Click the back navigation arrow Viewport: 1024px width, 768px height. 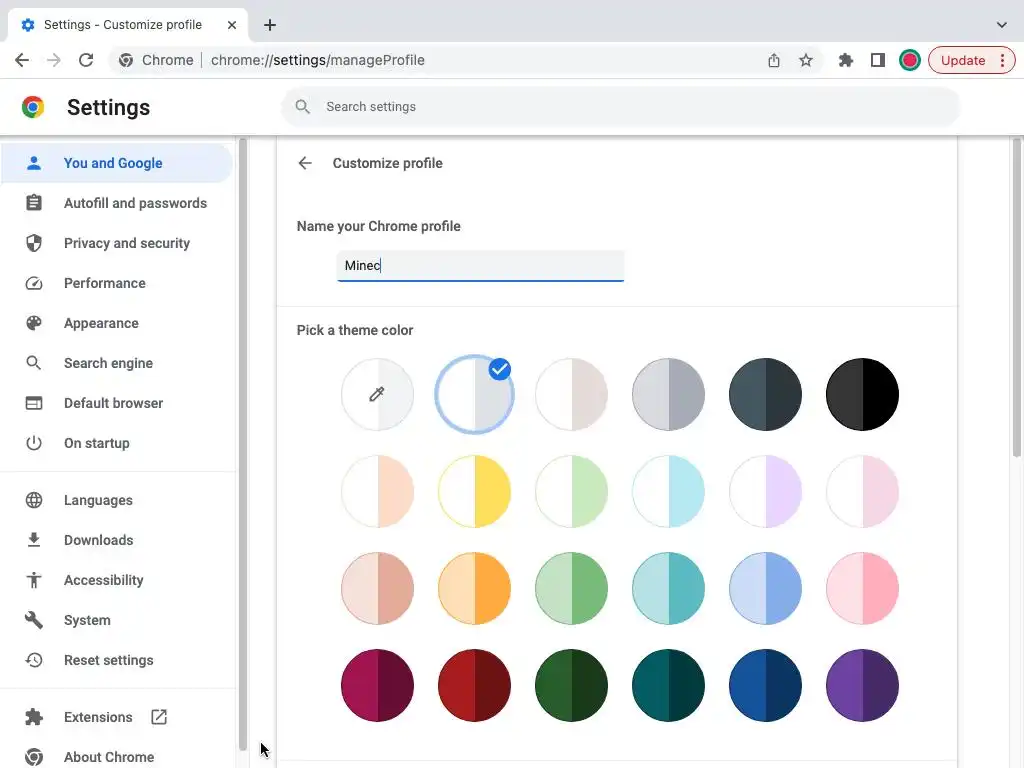coord(22,60)
